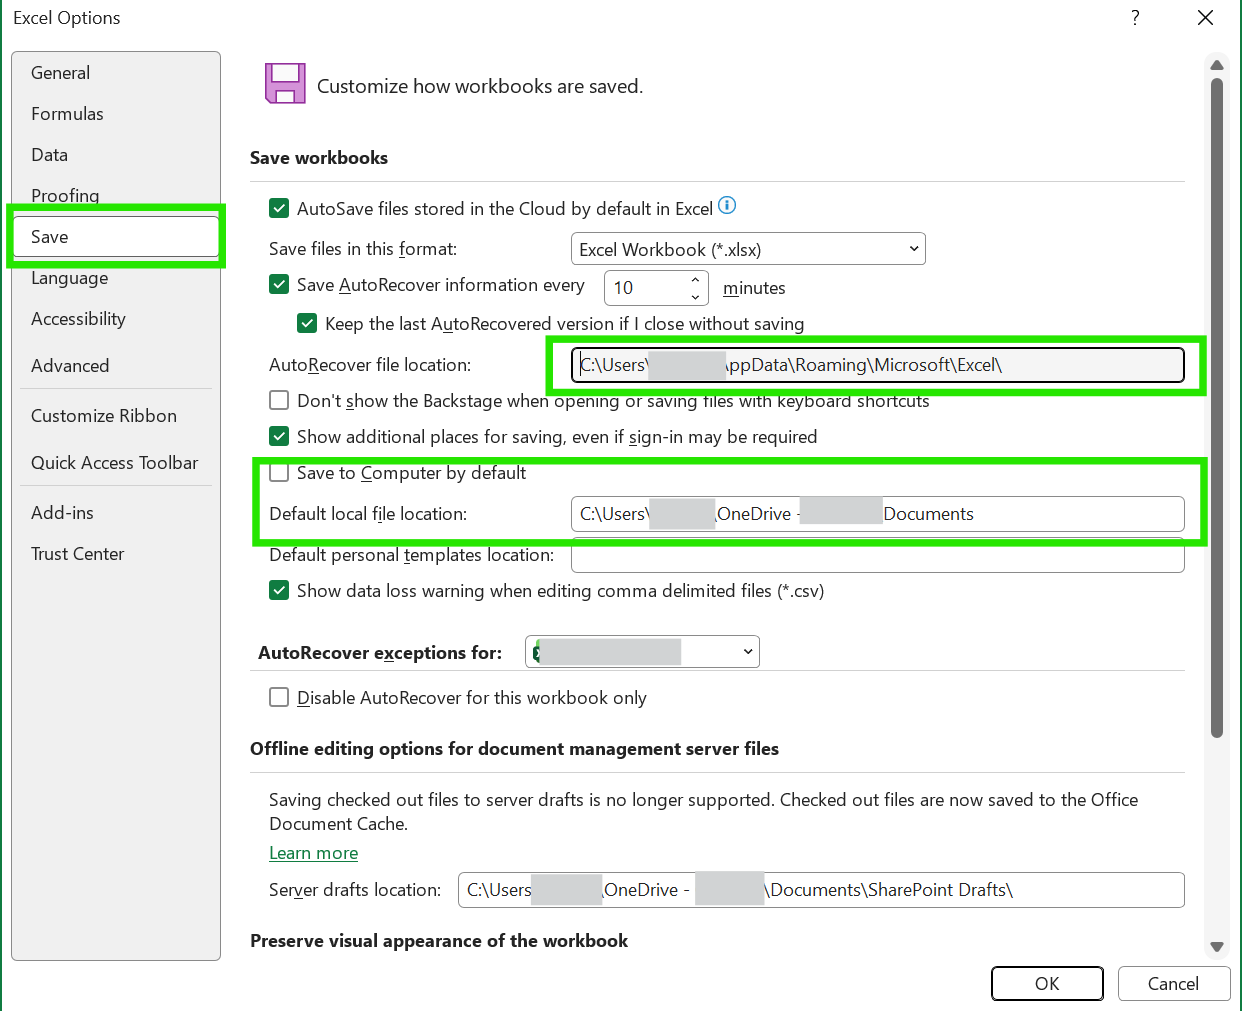Open the Trust Center category
The height and width of the screenshot is (1011, 1242).
pyautogui.click(x=116, y=554)
